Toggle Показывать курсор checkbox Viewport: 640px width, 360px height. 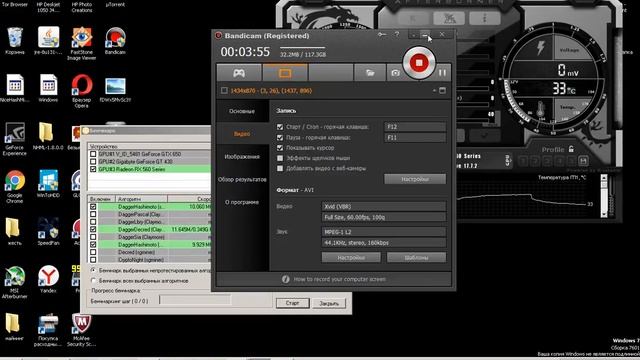(280, 148)
